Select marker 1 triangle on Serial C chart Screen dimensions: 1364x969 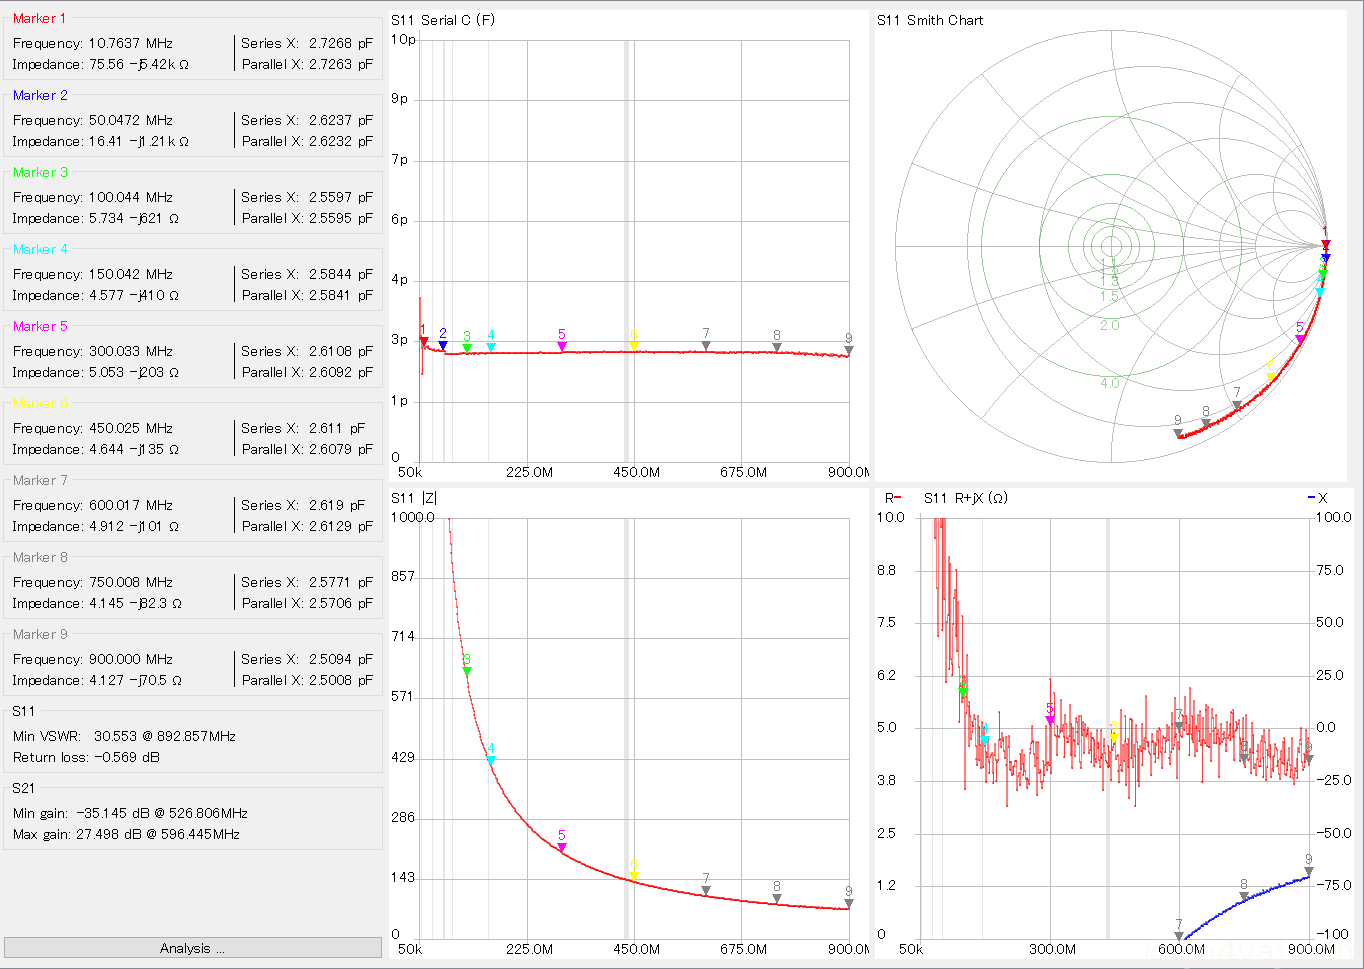pyautogui.click(x=424, y=342)
